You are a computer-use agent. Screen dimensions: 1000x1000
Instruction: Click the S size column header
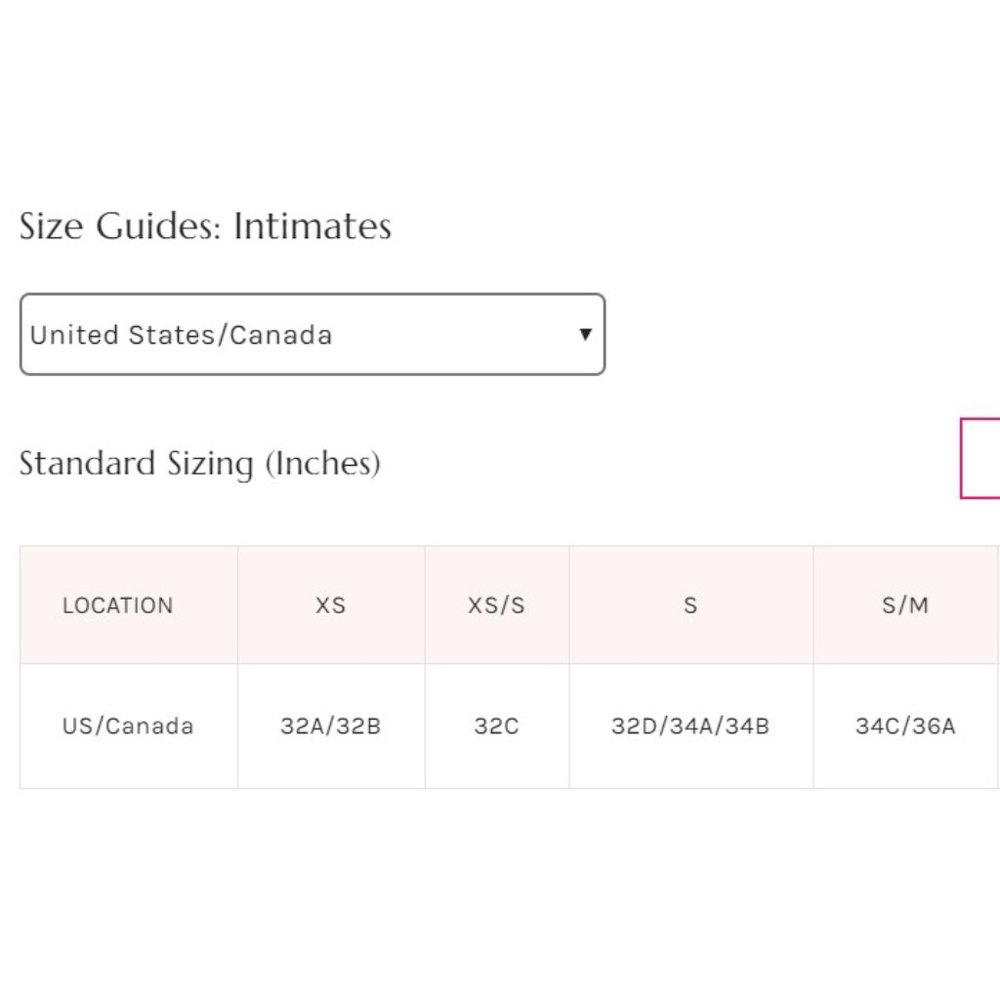691,606
